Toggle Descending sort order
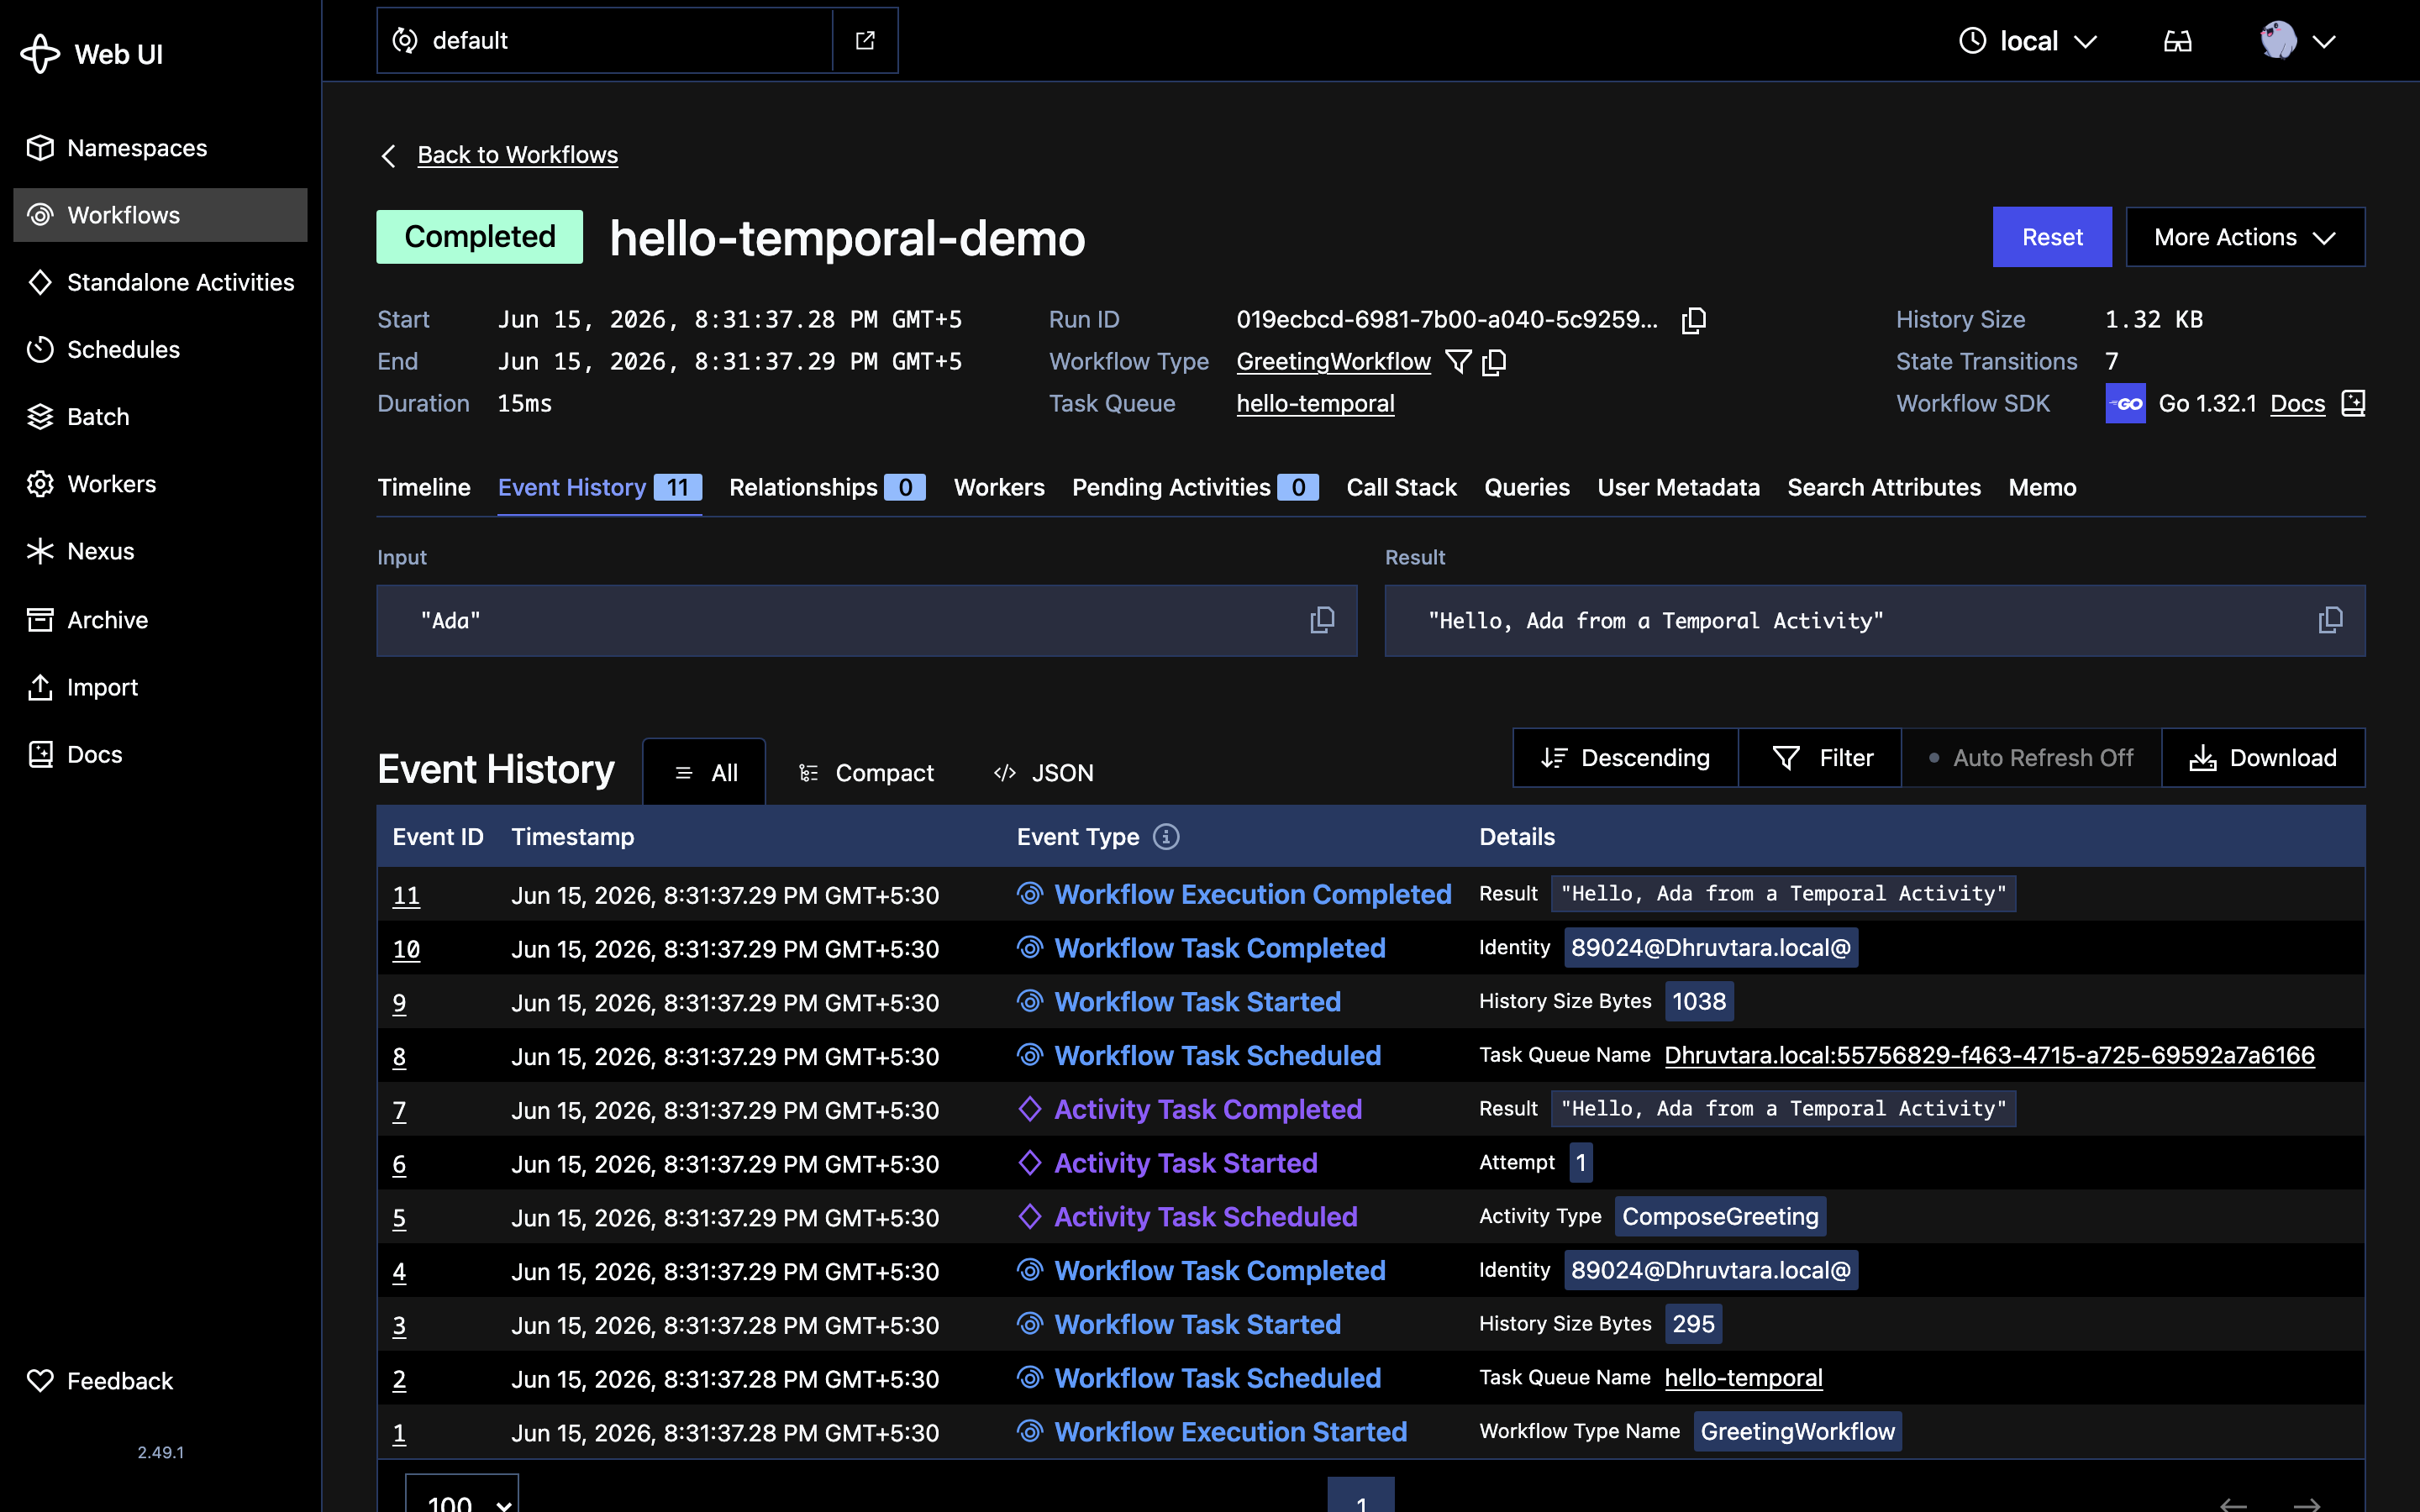This screenshot has width=2420, height=1512. click(x=1625, y=758)
